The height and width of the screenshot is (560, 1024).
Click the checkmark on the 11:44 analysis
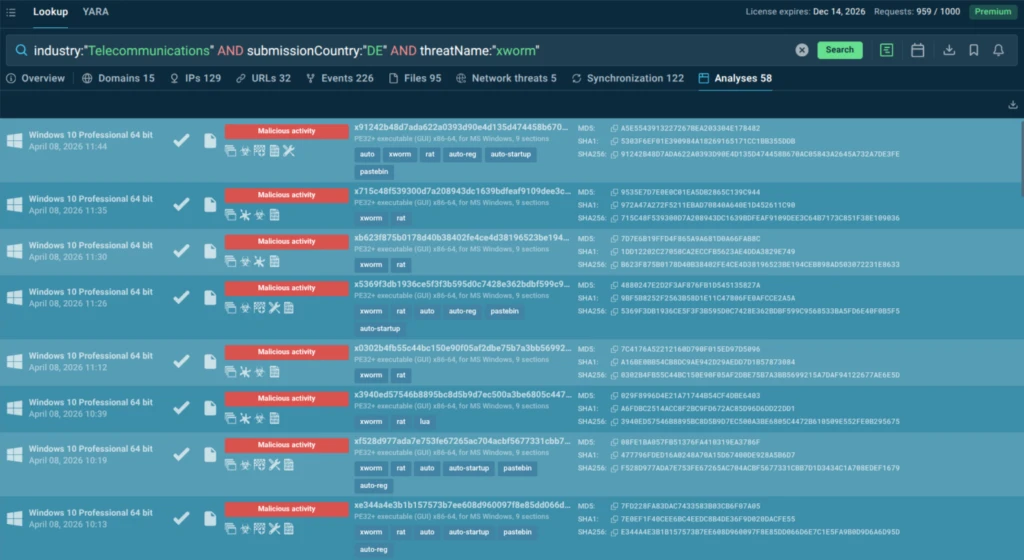pyautogui.click(x=181, y=141)
